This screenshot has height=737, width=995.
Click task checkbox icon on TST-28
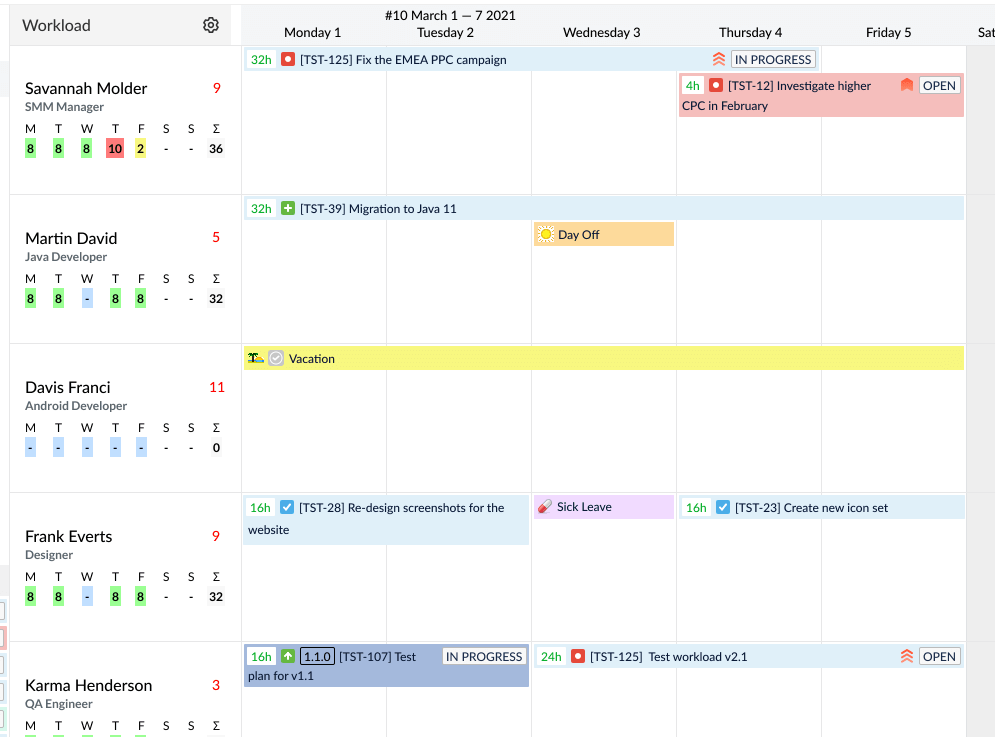pos(287,507)
